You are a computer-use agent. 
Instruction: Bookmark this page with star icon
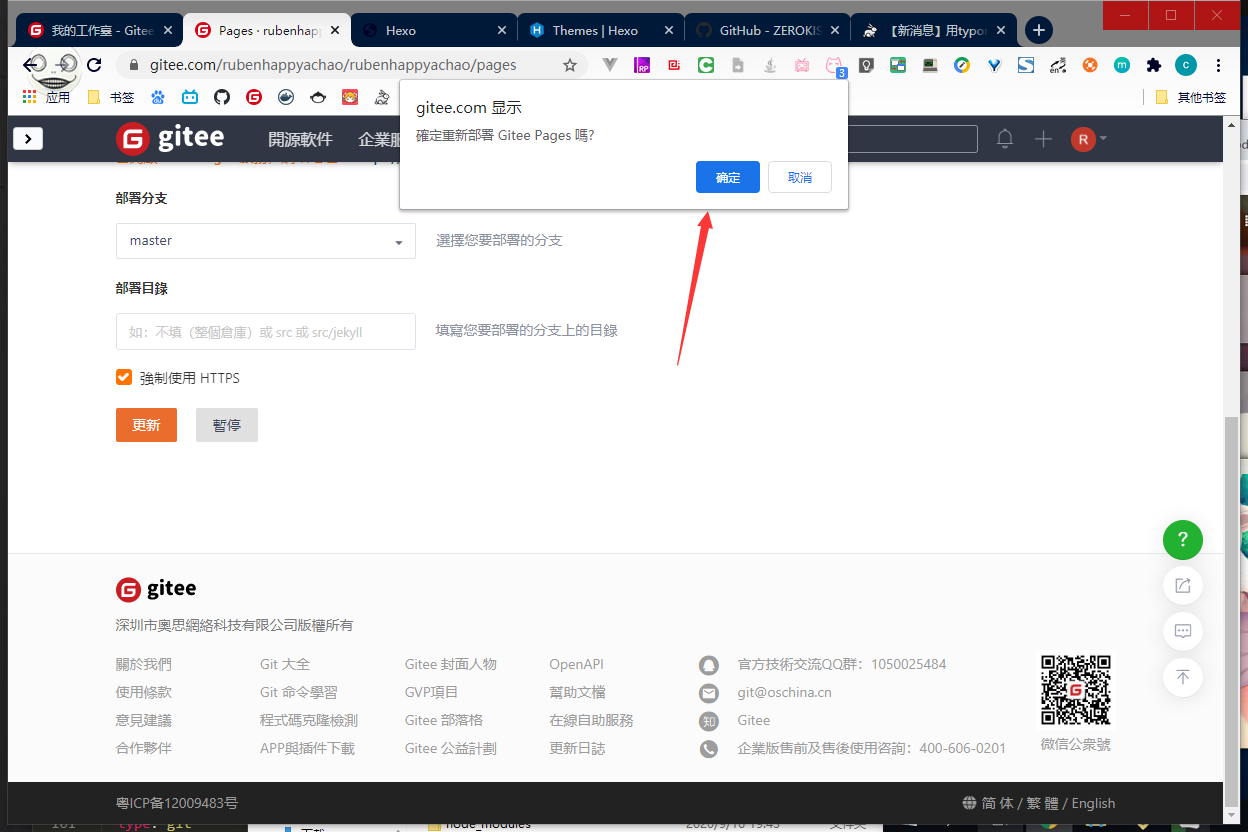[570, 65]
